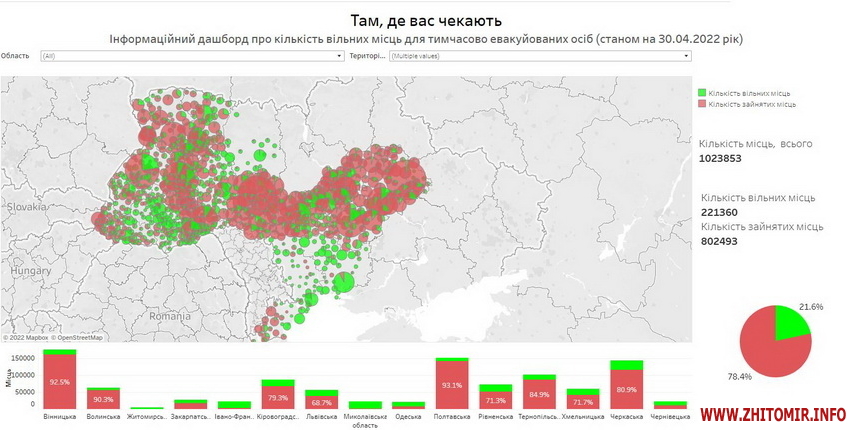Click the Рівненська bar showing 71.3%
This screenshot has width=859, height=430.
[495, 399]
